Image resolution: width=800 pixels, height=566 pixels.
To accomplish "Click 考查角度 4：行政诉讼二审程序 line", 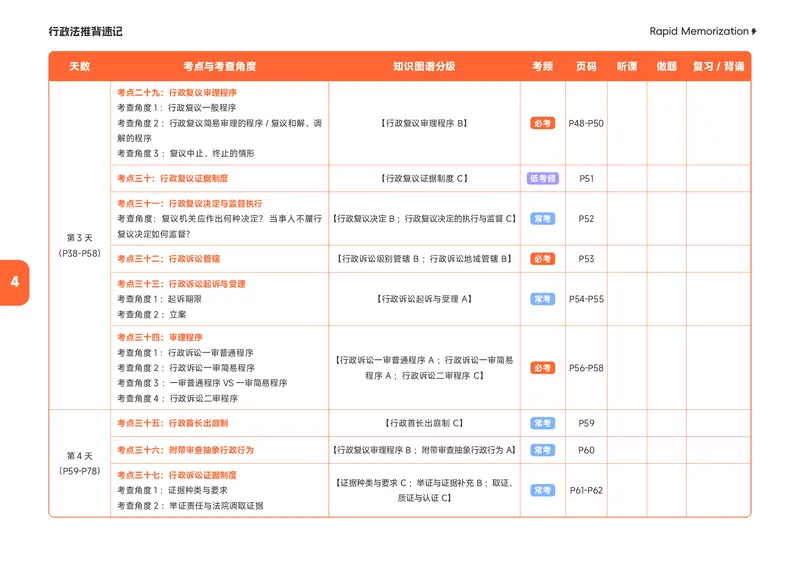I will [178, 399].
